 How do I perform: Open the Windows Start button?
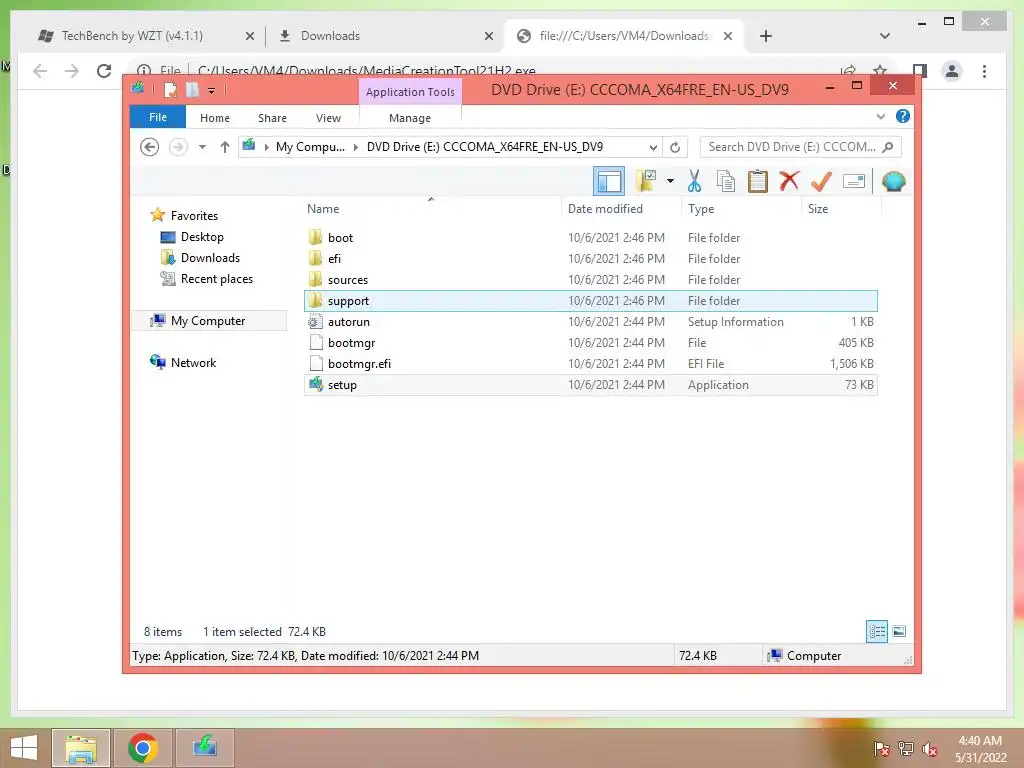pyautogui.click(x=24, y=748)
